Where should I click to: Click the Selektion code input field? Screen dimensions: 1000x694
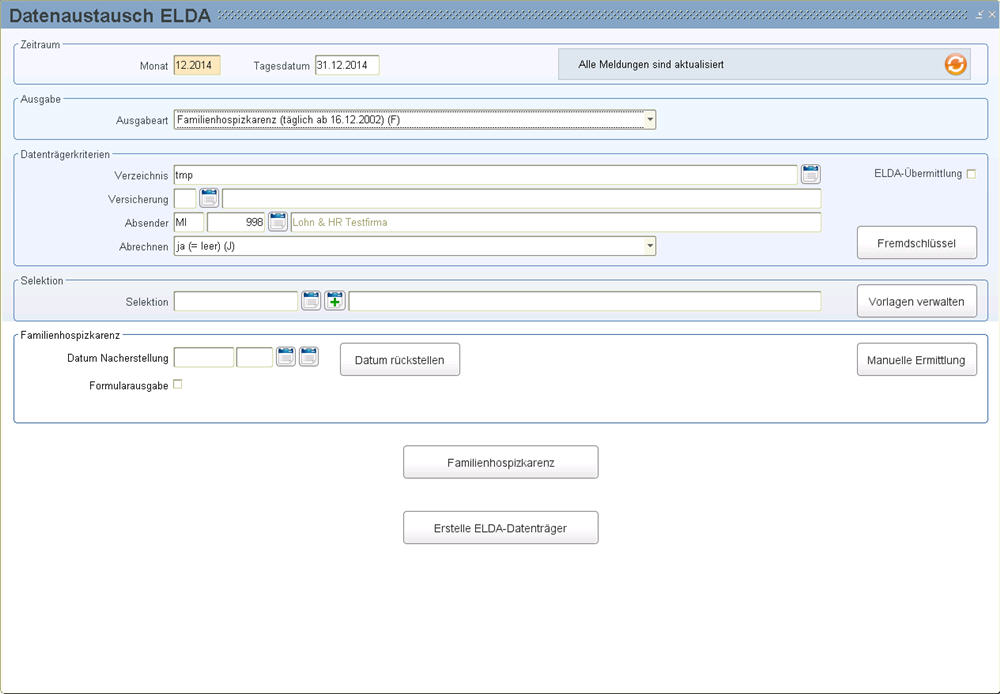click(236, 301)
